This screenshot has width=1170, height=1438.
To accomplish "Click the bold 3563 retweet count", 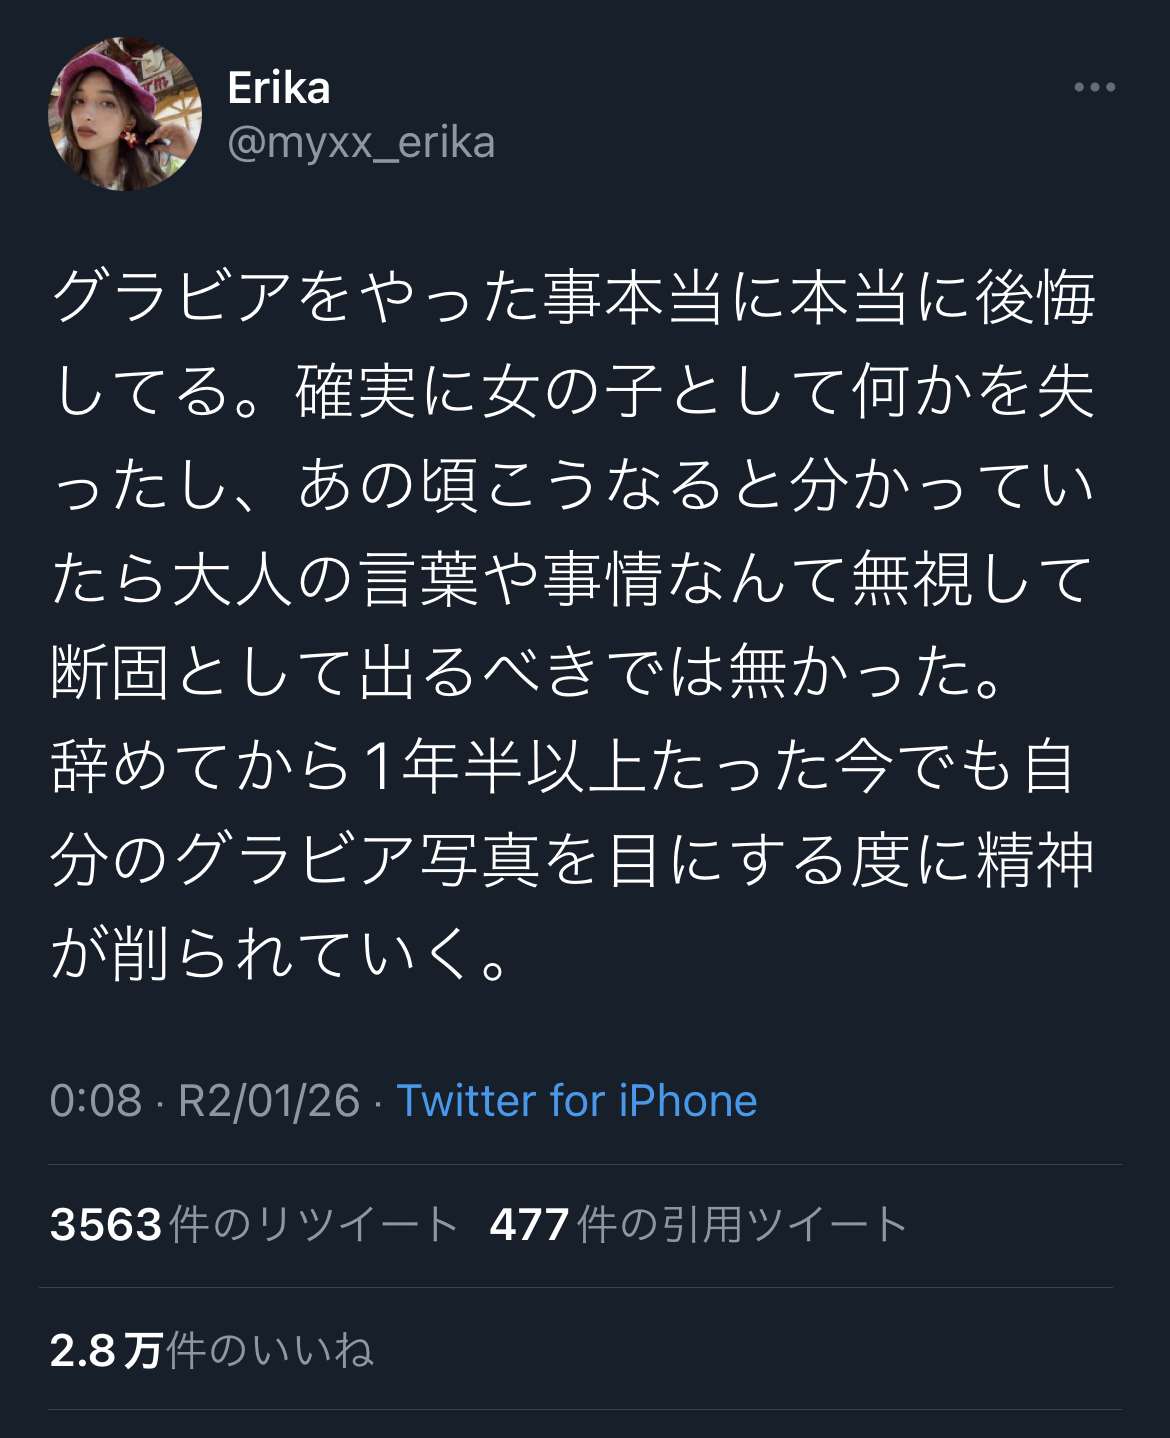I will [106, 1225].
